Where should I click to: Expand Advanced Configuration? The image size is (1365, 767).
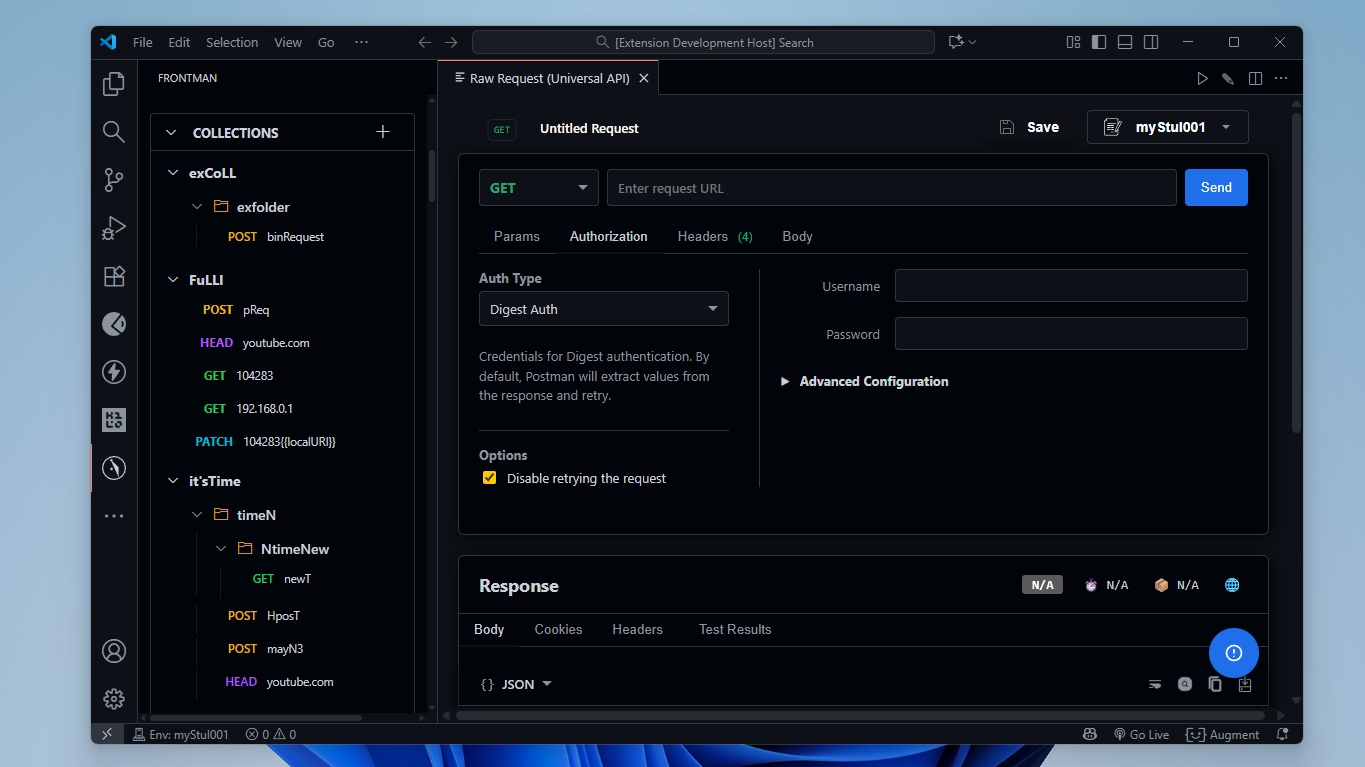tap(864, 381)
